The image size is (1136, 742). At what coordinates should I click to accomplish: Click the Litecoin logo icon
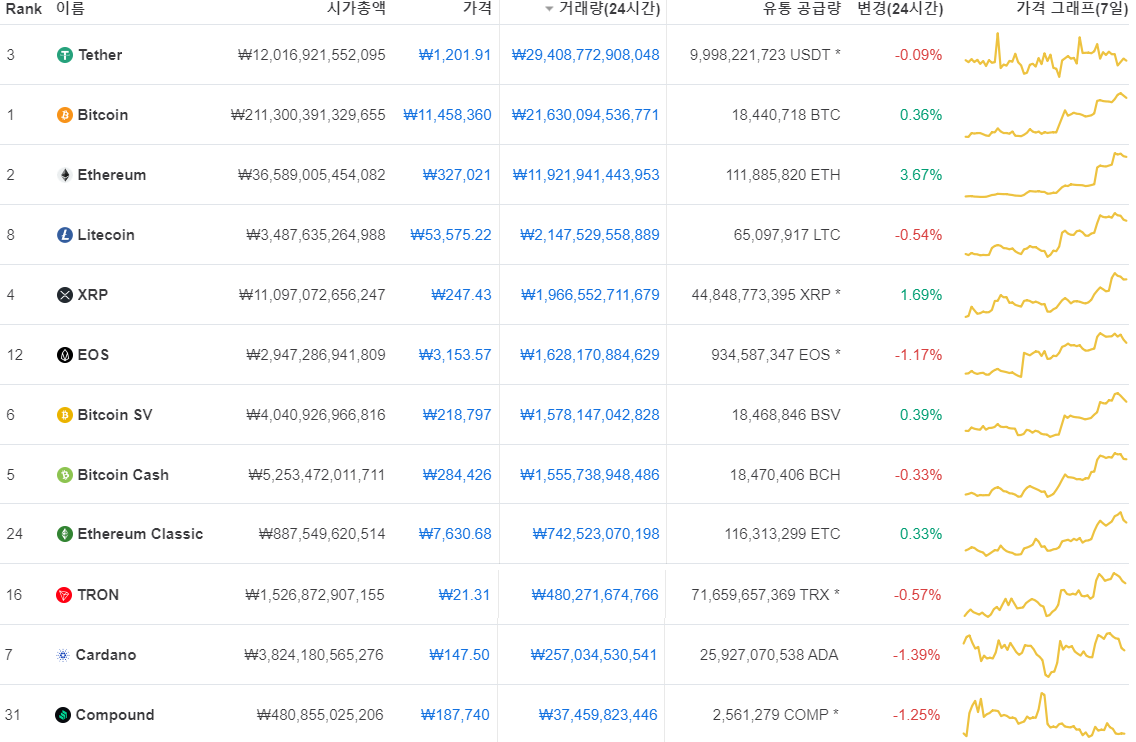click(64, 235)
